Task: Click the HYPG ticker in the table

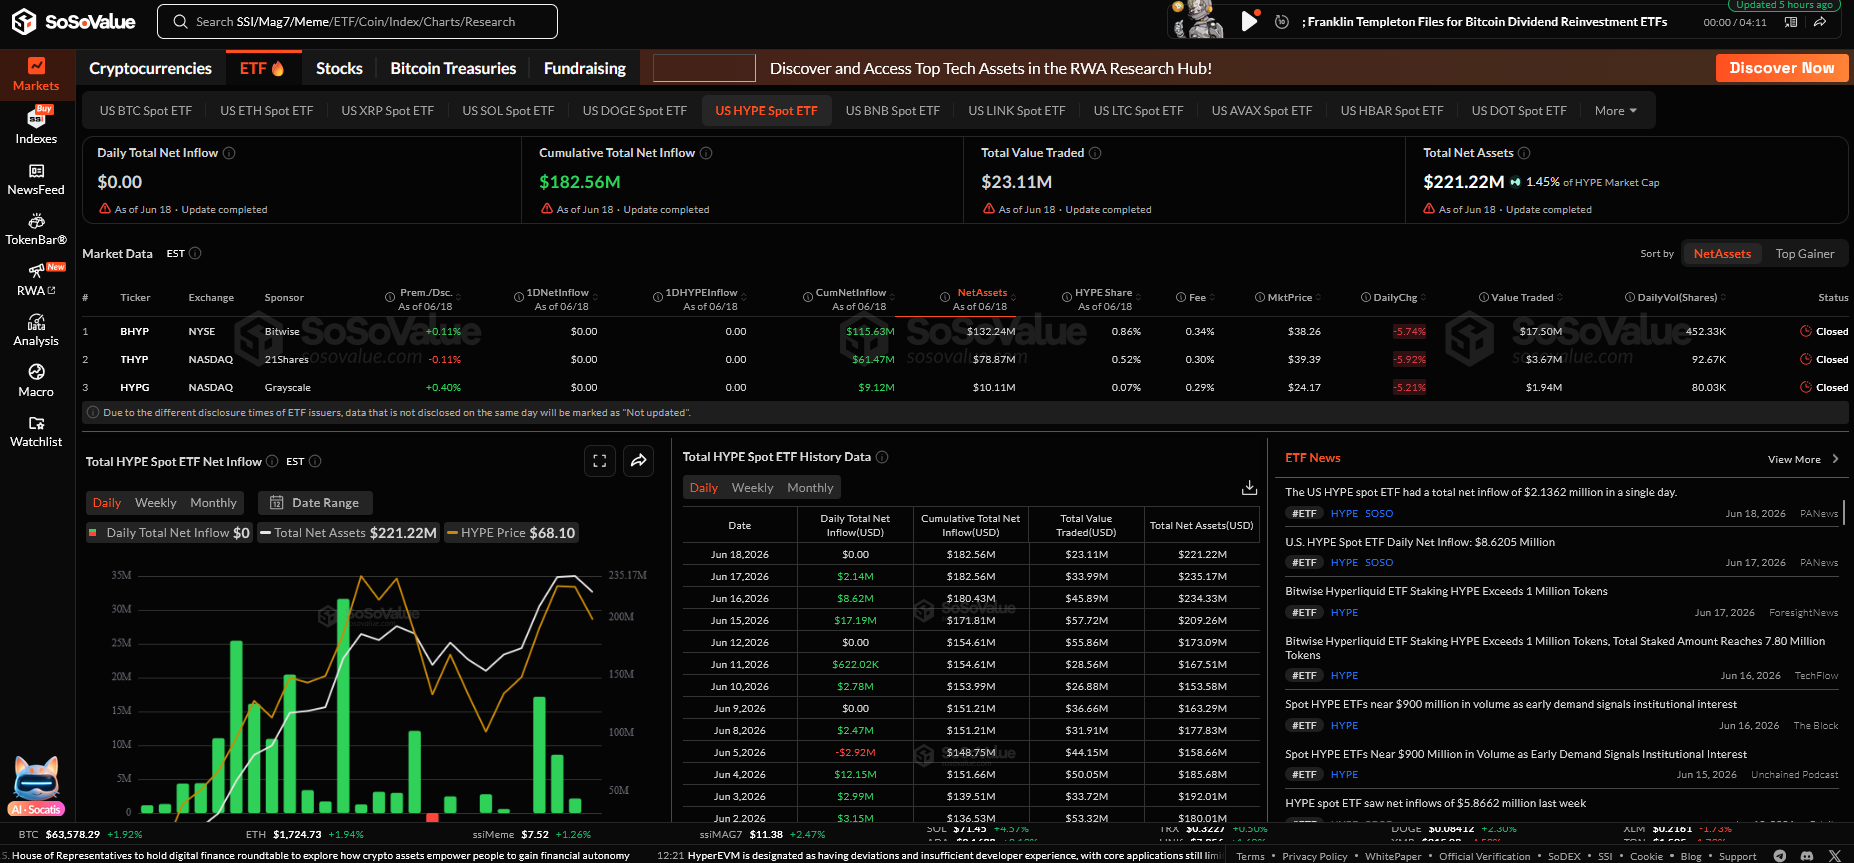Action: coord(135,387)
